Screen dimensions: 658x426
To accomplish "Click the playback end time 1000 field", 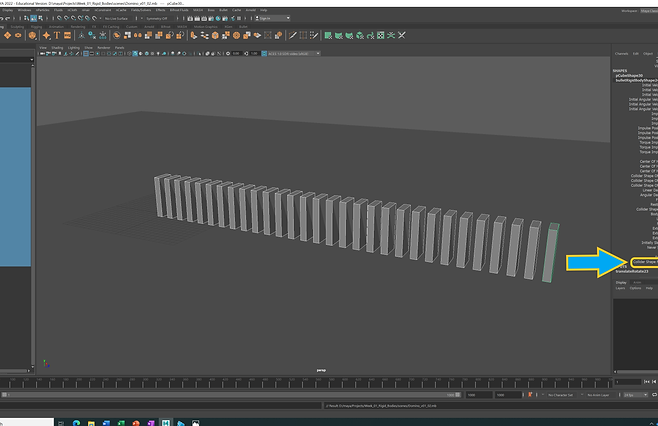I will 479,395.
